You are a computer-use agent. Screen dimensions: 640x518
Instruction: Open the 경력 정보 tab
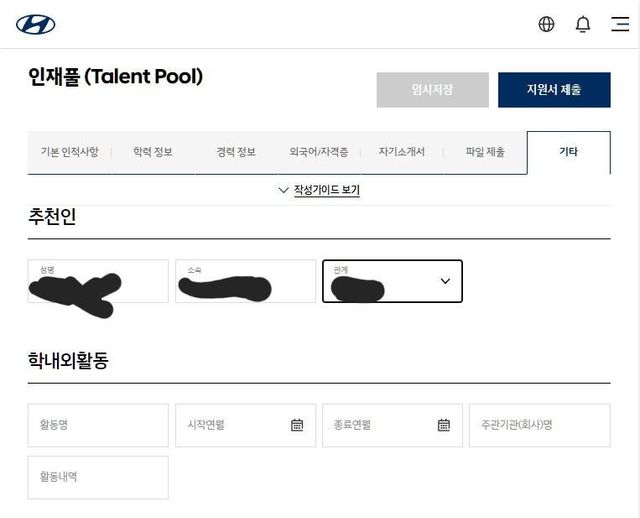tap(236, 152)
